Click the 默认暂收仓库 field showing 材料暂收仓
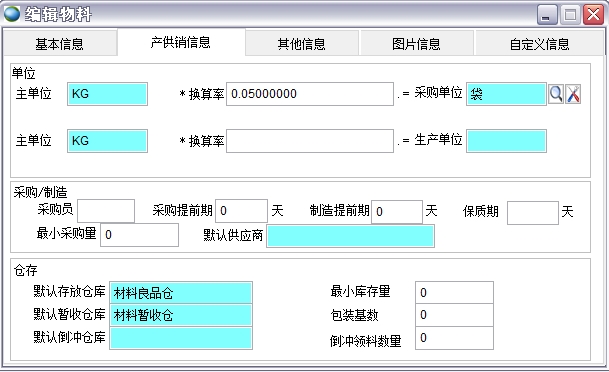Viewport: 609px width, 372px height. coord(181,315)
